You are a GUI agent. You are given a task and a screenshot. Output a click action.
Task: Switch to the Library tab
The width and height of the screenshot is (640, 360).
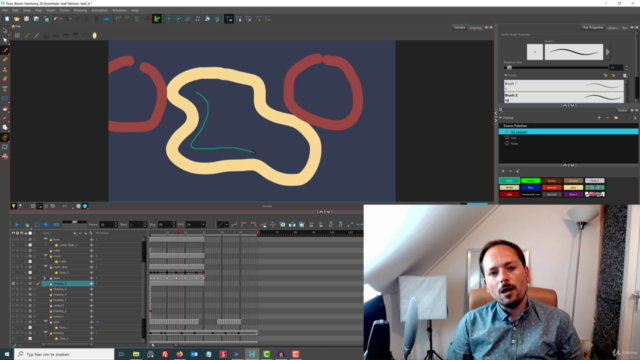click(x=612, y=28)
